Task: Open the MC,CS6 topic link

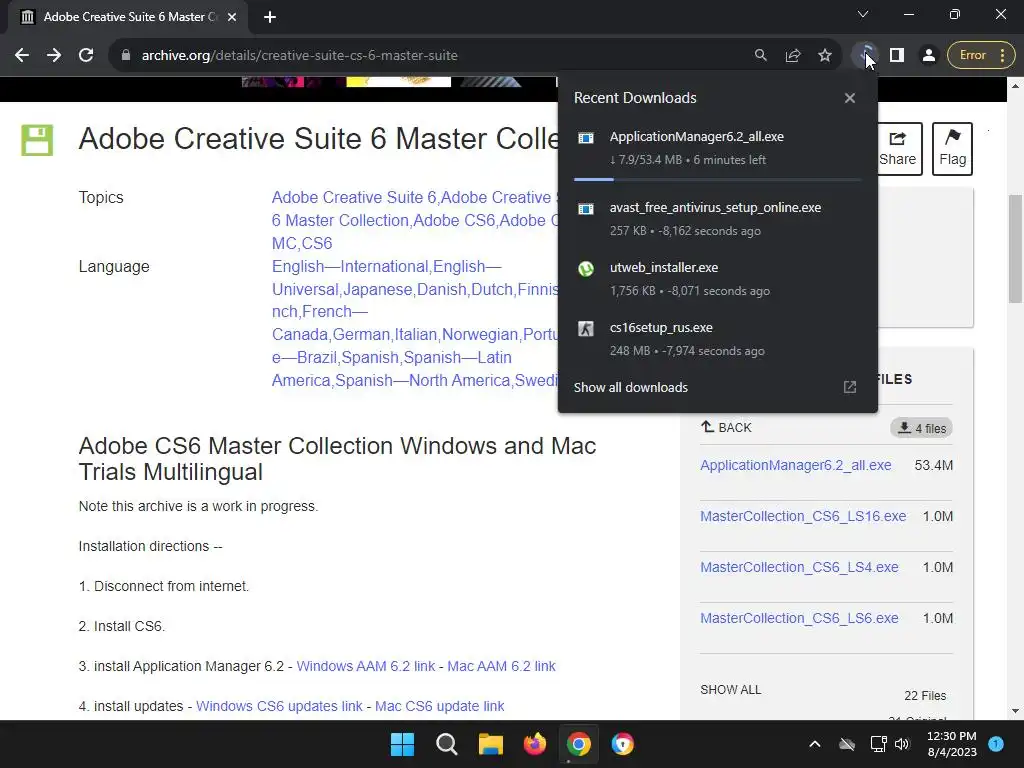Action: [302, 243]
